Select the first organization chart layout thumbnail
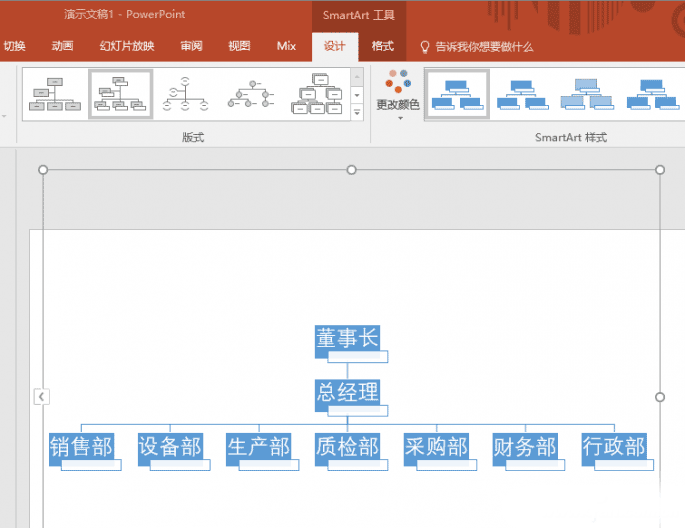The height and width of the screenshot is (528, 685). (55, 94)
